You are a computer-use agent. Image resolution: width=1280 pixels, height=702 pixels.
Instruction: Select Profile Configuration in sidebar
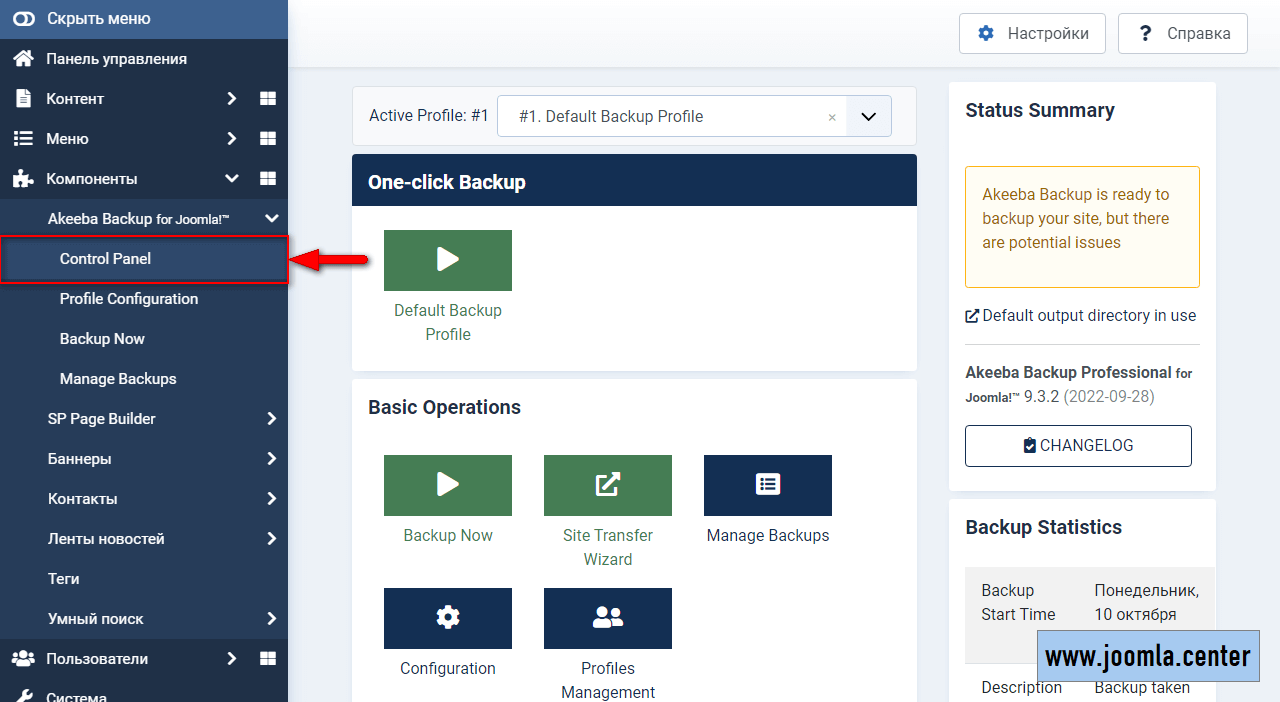tap(129, 299)
